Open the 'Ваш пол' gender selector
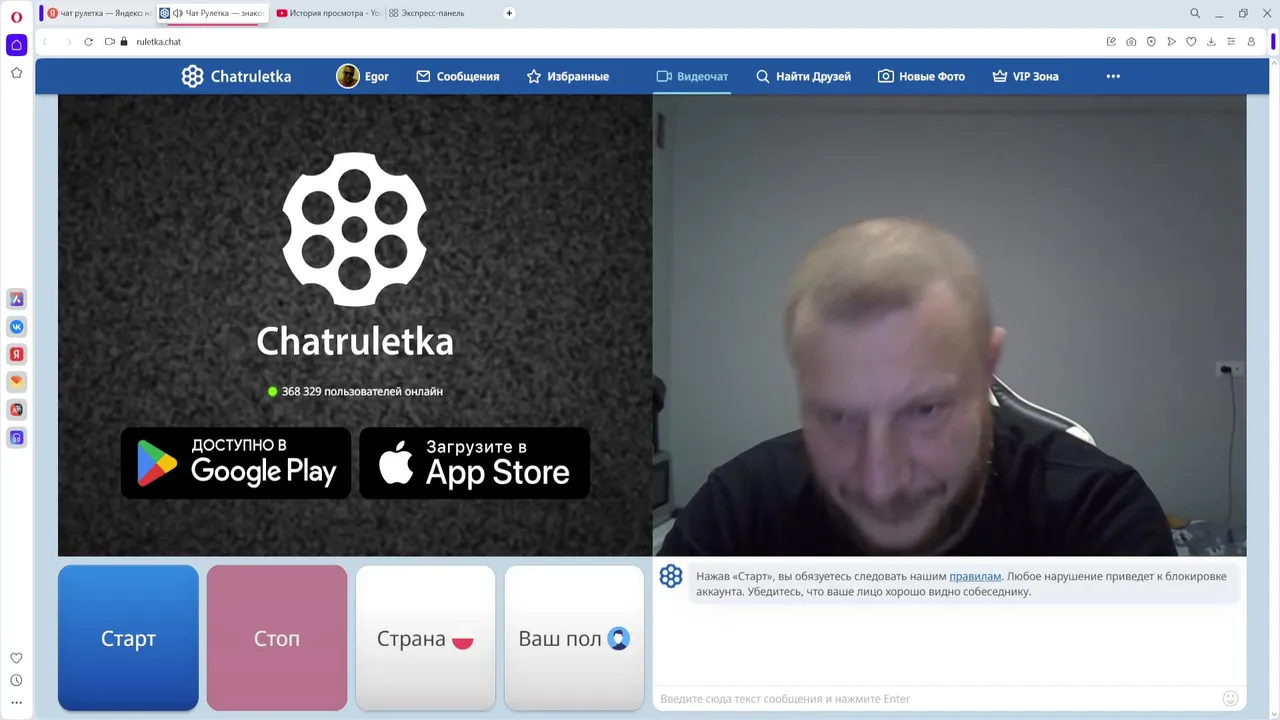This screenshot has width=1280, height=720. point(574,638)
